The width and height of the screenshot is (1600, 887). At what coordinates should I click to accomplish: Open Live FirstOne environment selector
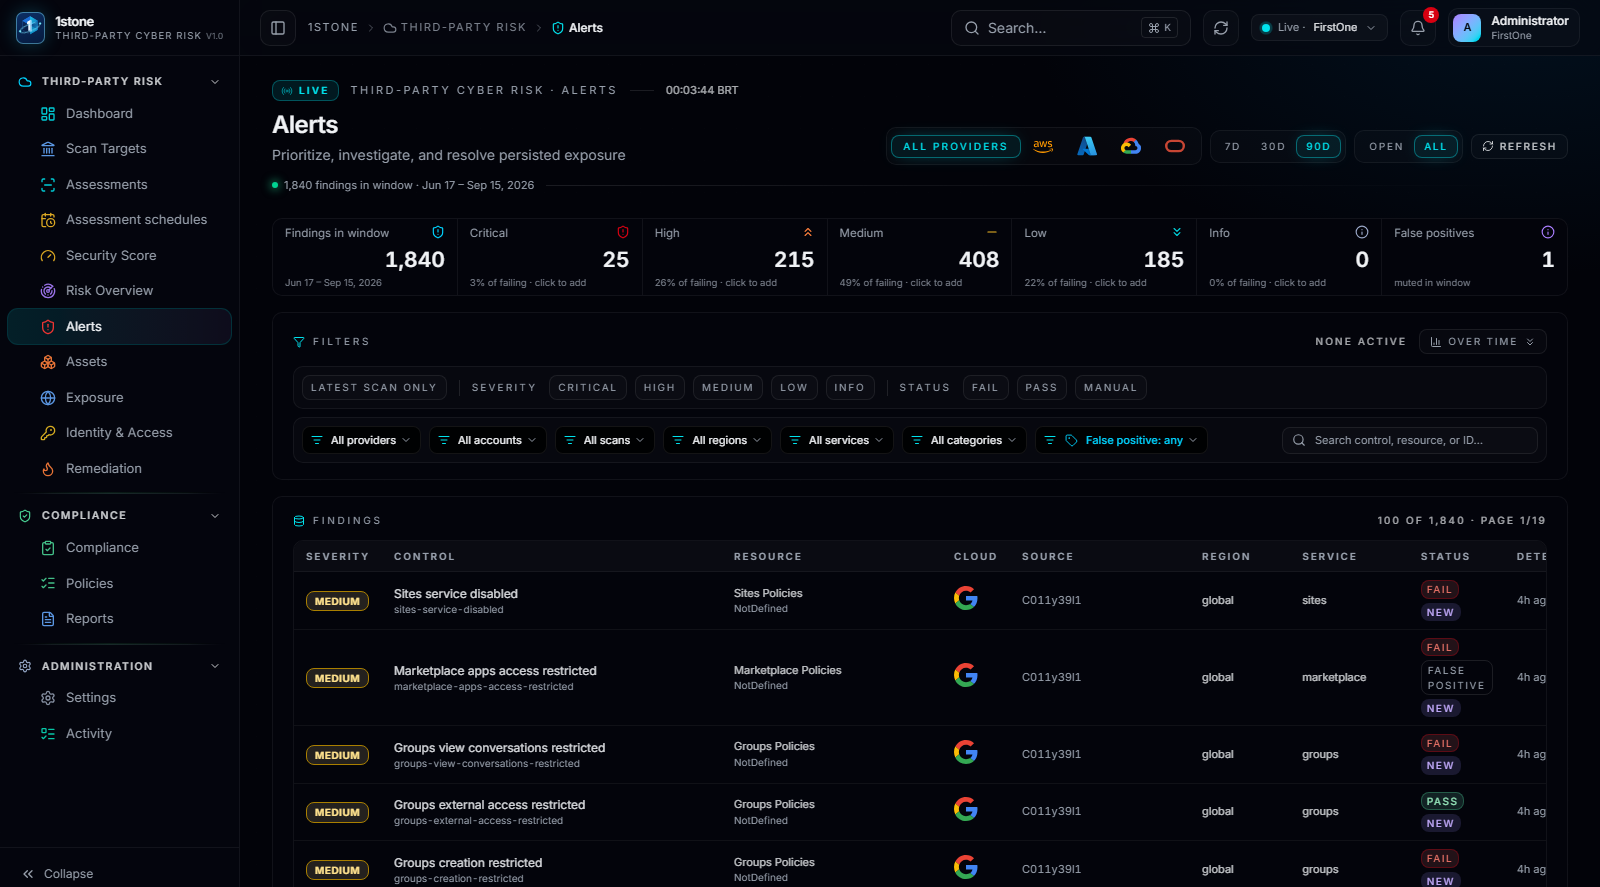tap(1319, 28)
